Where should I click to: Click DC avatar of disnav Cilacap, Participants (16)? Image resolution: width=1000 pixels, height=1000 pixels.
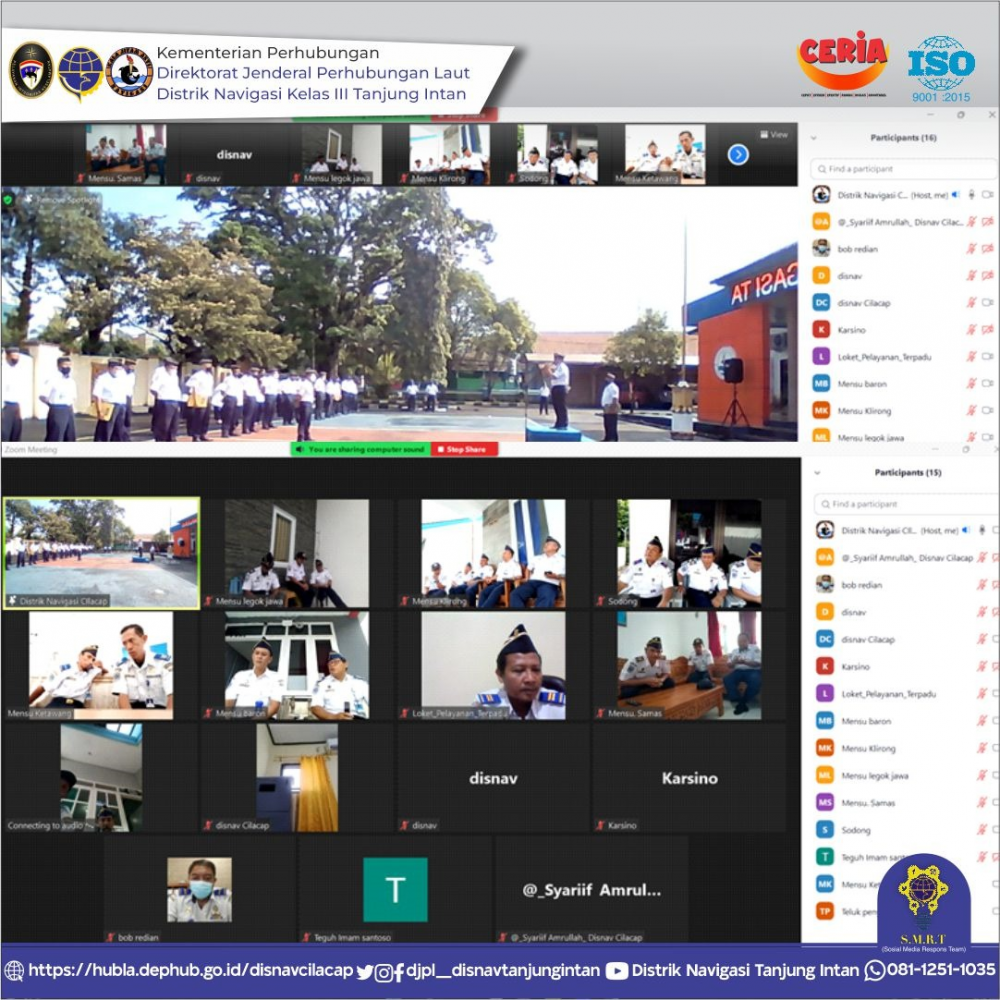(x=821, y=302)
